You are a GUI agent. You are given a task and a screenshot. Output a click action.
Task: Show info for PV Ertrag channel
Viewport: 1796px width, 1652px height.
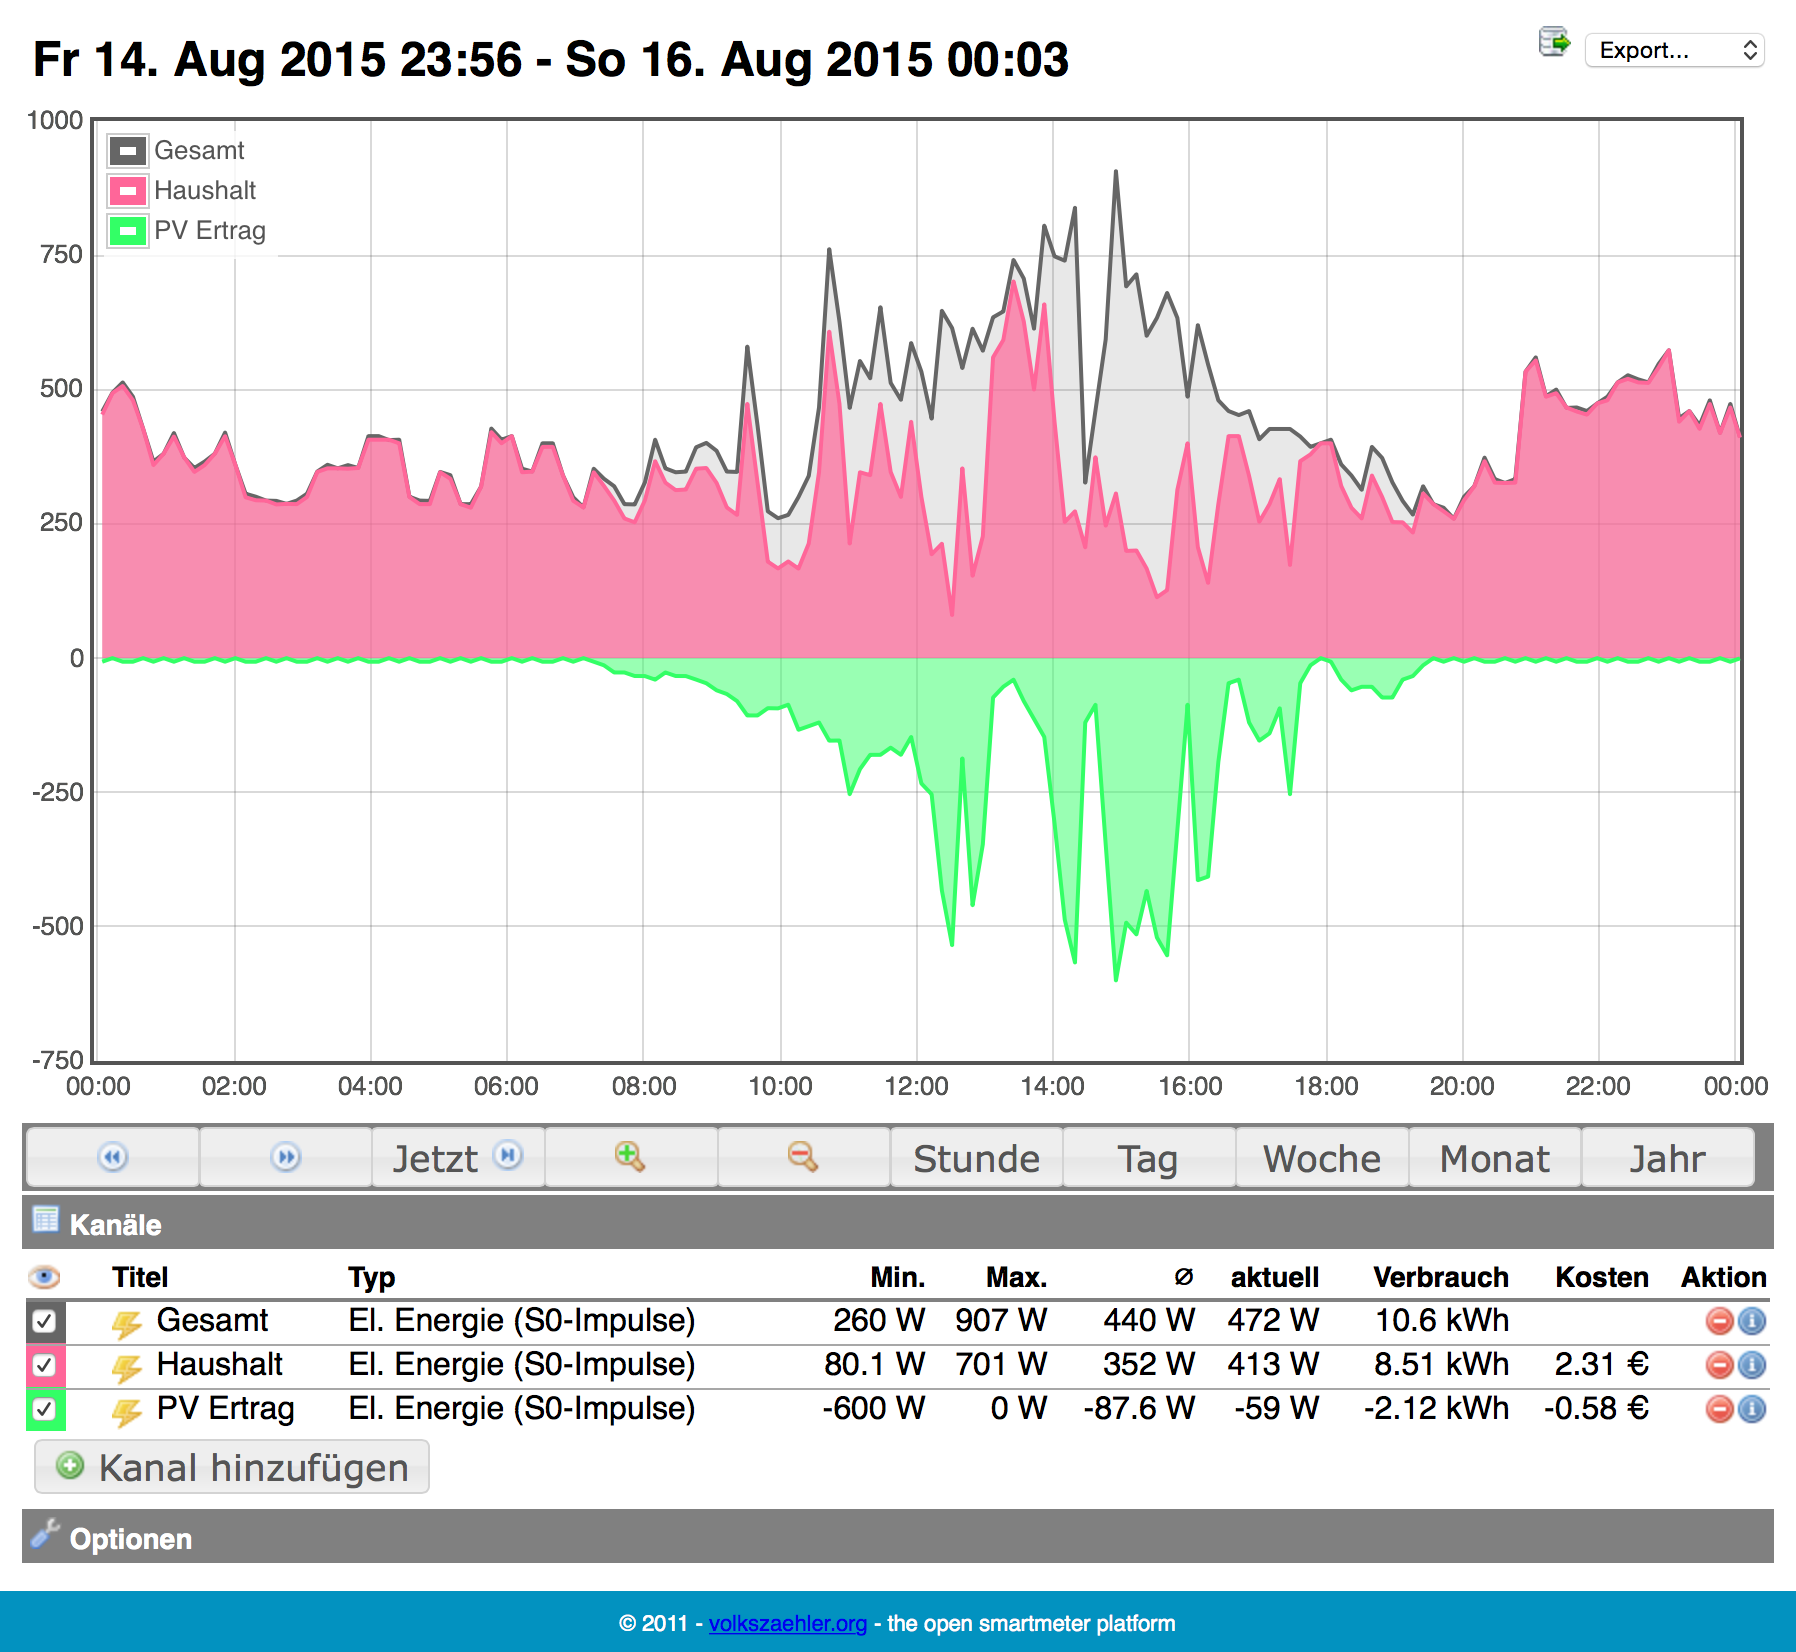pyautogui.click(x=1752, y=1409)
